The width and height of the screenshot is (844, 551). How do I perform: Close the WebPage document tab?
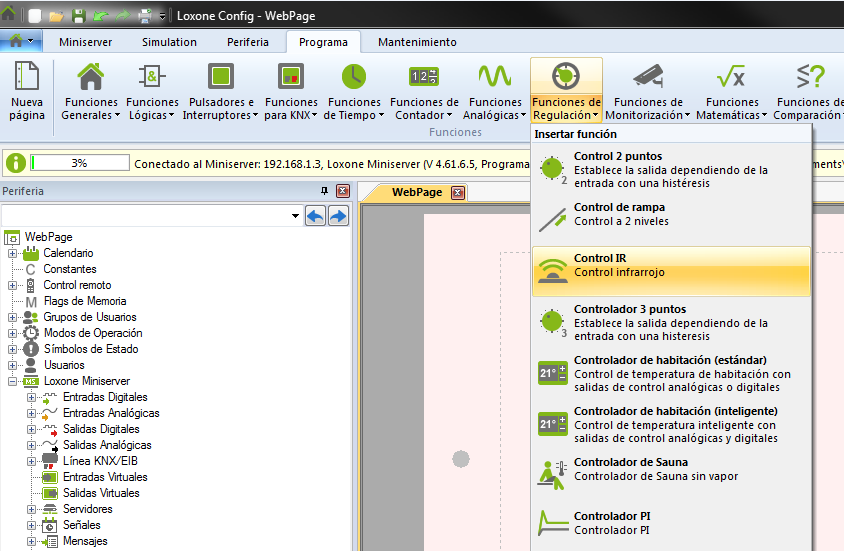[457, 192]
